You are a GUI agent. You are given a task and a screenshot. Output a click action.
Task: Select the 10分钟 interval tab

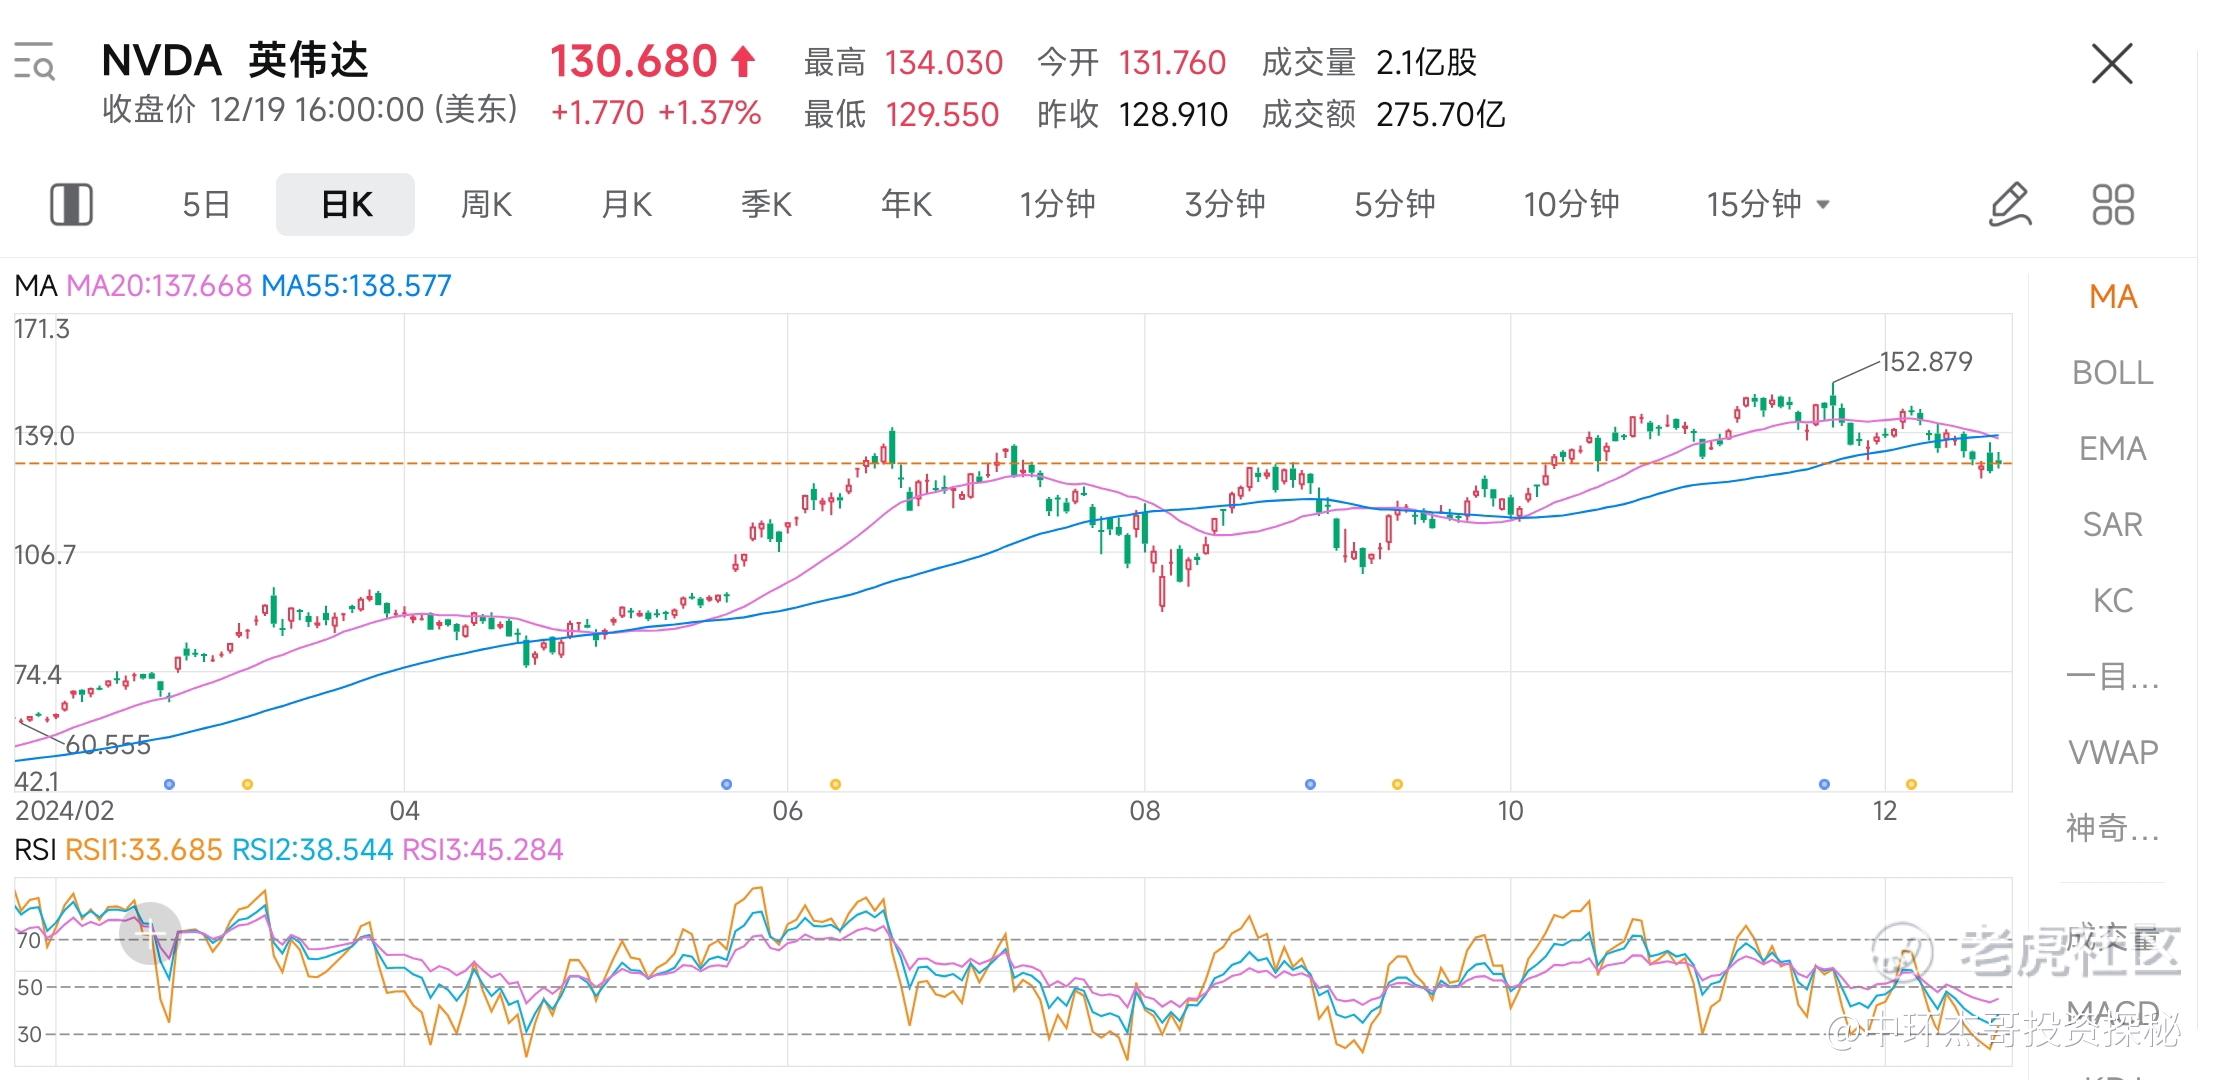pos(1571,205)
